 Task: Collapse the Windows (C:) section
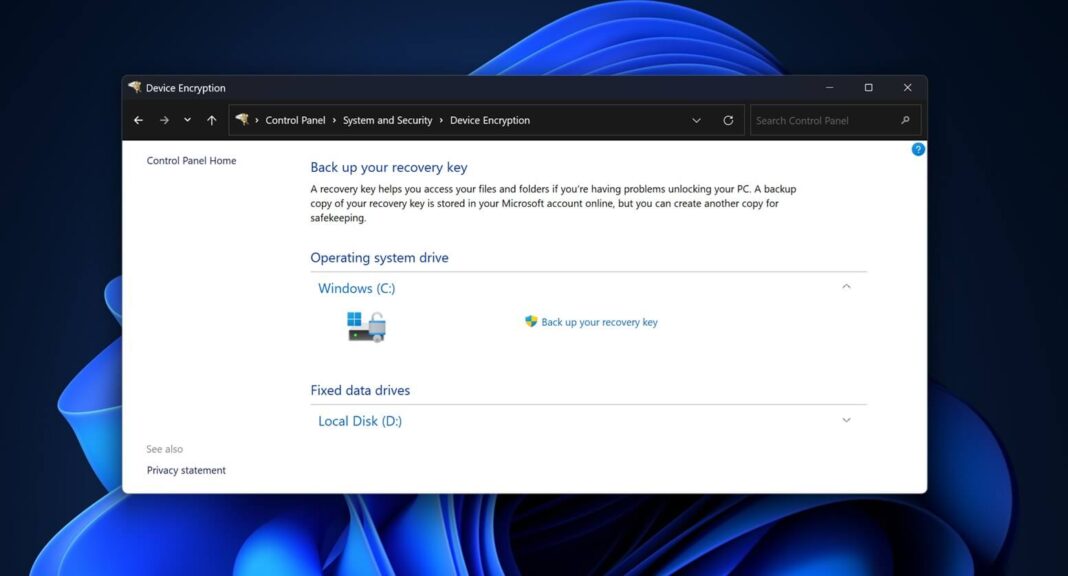(x=846, y=286)
